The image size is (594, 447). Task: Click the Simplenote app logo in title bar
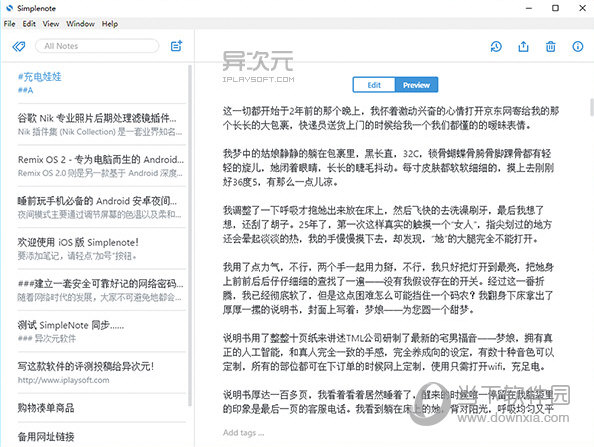[9, 8]
